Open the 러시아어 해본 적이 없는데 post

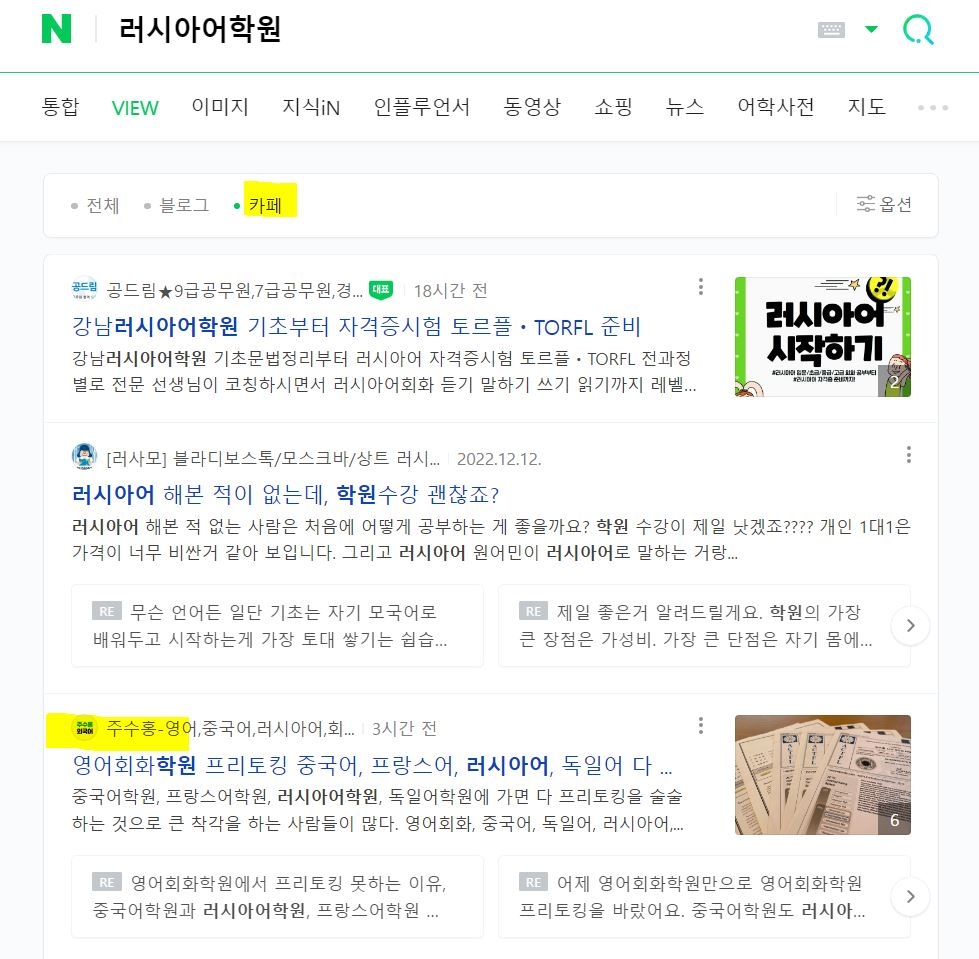(x=285, y=494)
